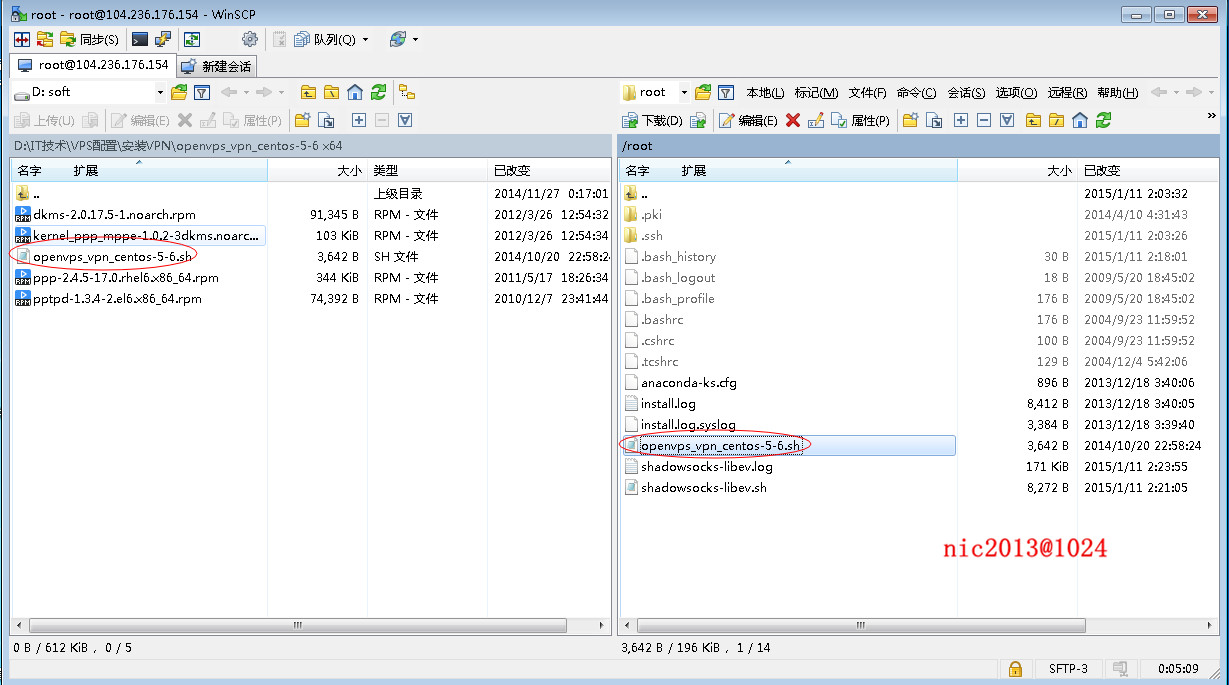Refresh the remote panel

click(1103, 120)
